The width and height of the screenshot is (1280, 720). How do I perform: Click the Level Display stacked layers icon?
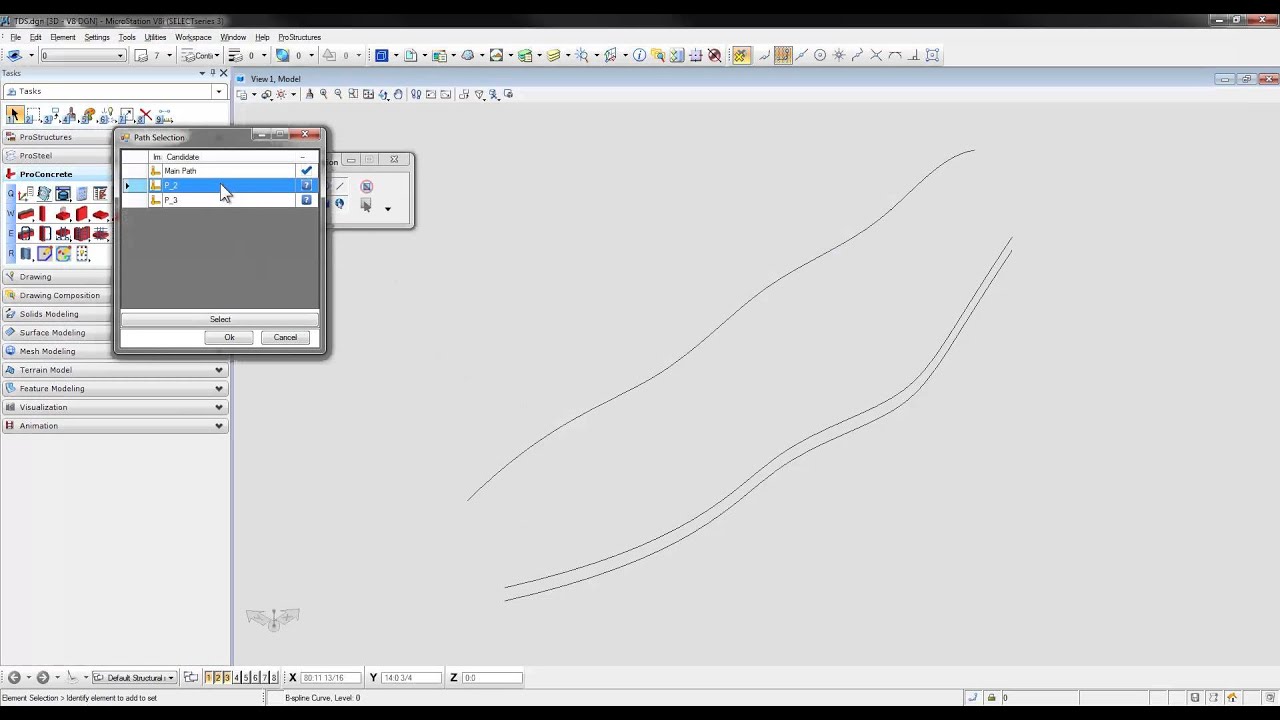pyautogui.click(x=553, y=55)
